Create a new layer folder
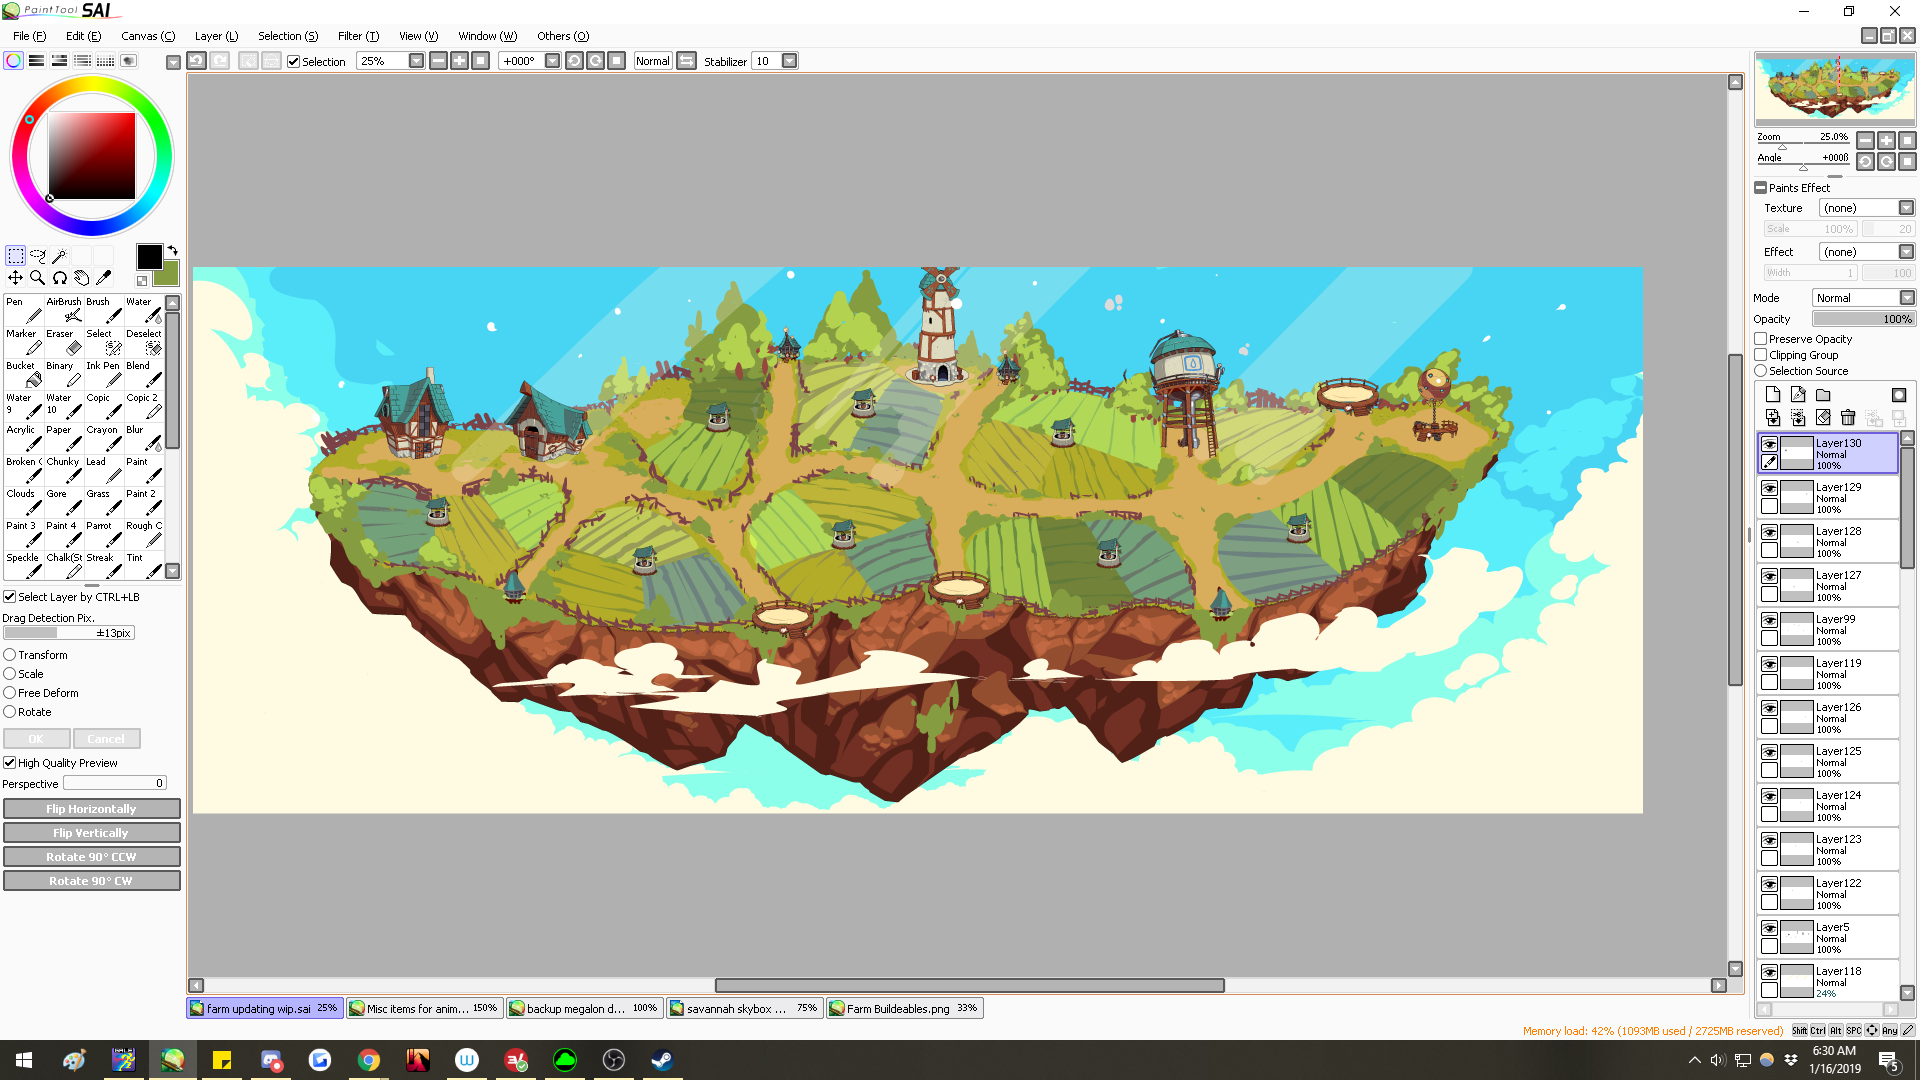The width and height of the screenshot is (1920, 1080). 1823,395
